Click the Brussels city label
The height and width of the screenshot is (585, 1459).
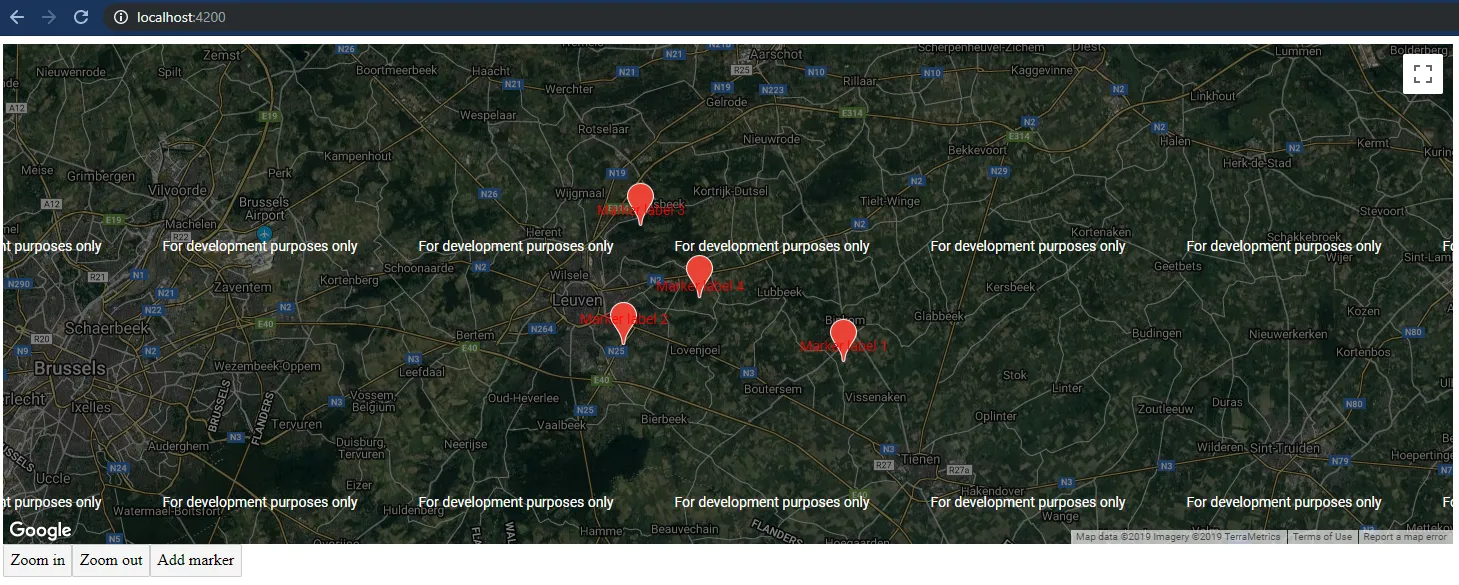[x=69, y=368]
